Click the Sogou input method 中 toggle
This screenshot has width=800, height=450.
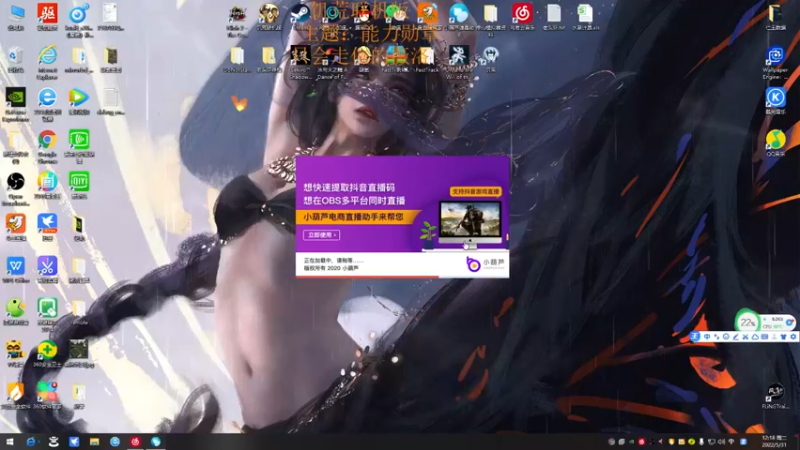pyautogui.click(x=707, y=337)
